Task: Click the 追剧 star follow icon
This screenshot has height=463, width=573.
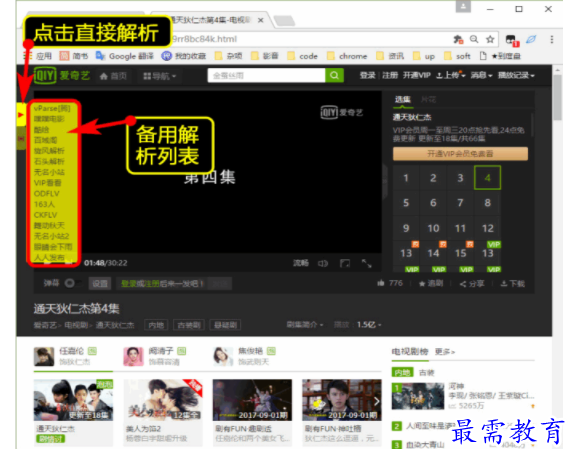Action: (422, 284)
